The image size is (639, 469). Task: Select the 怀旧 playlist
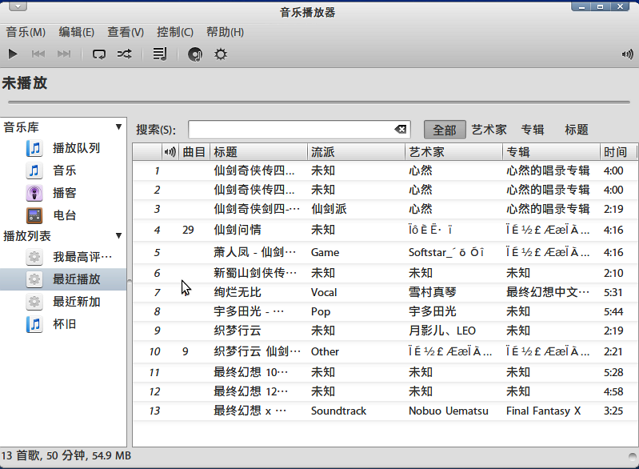[63, 324]
